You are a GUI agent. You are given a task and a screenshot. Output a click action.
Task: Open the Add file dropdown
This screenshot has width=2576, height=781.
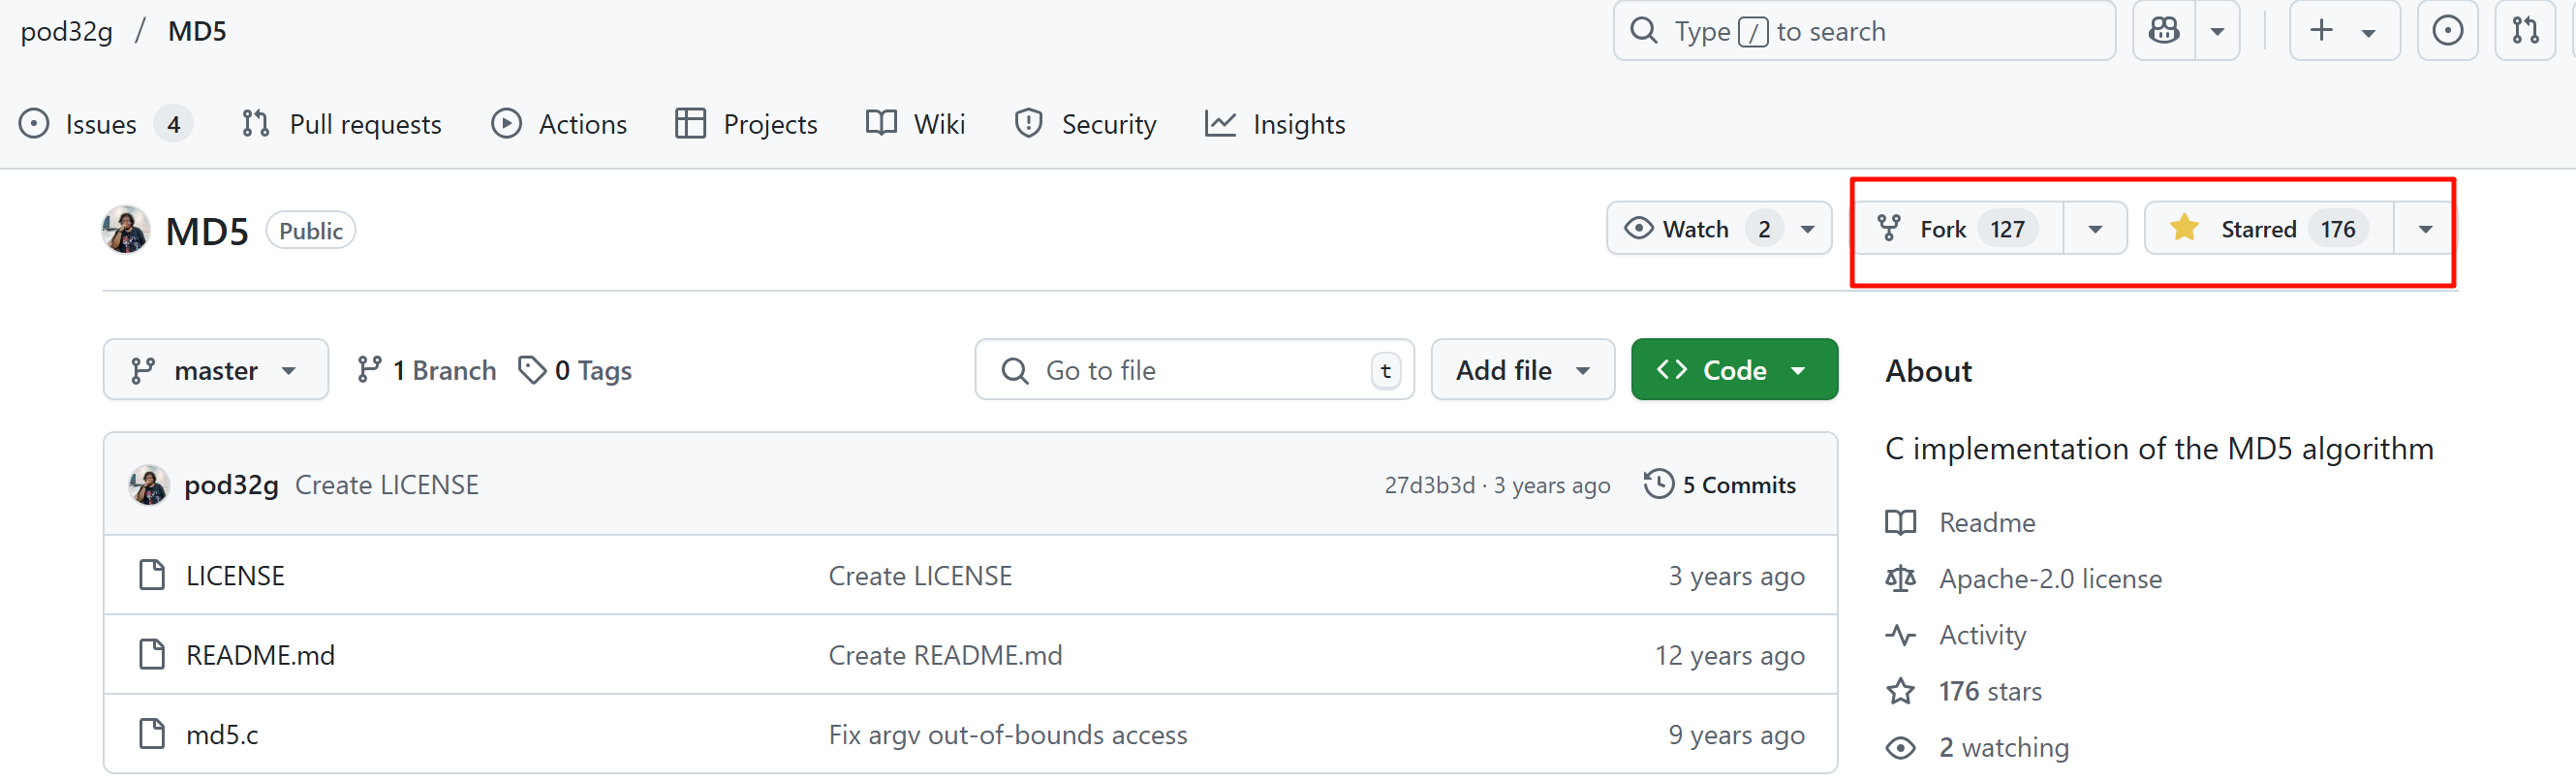pos(1521,370)
